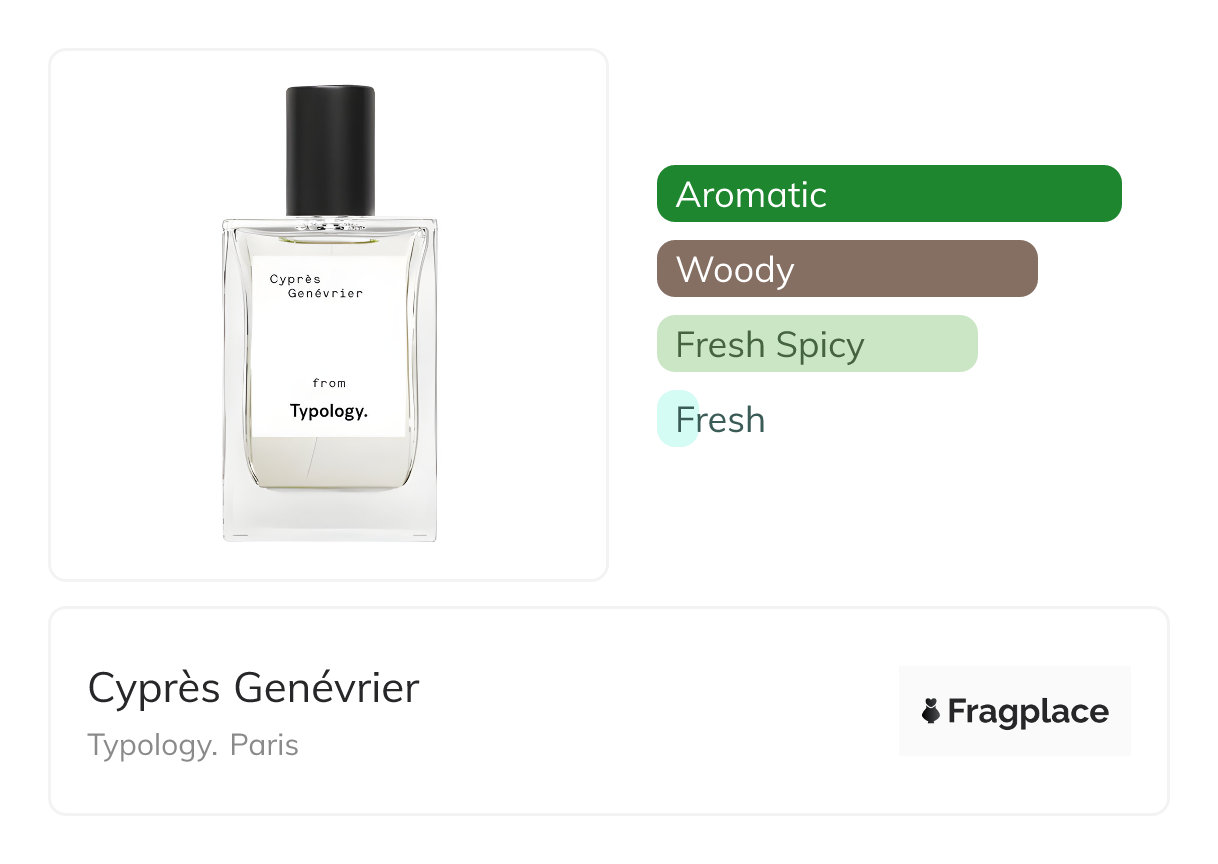1218x864 pixels.
Task: Click the thick glass base of the bottle
Action: coord(329,516)
